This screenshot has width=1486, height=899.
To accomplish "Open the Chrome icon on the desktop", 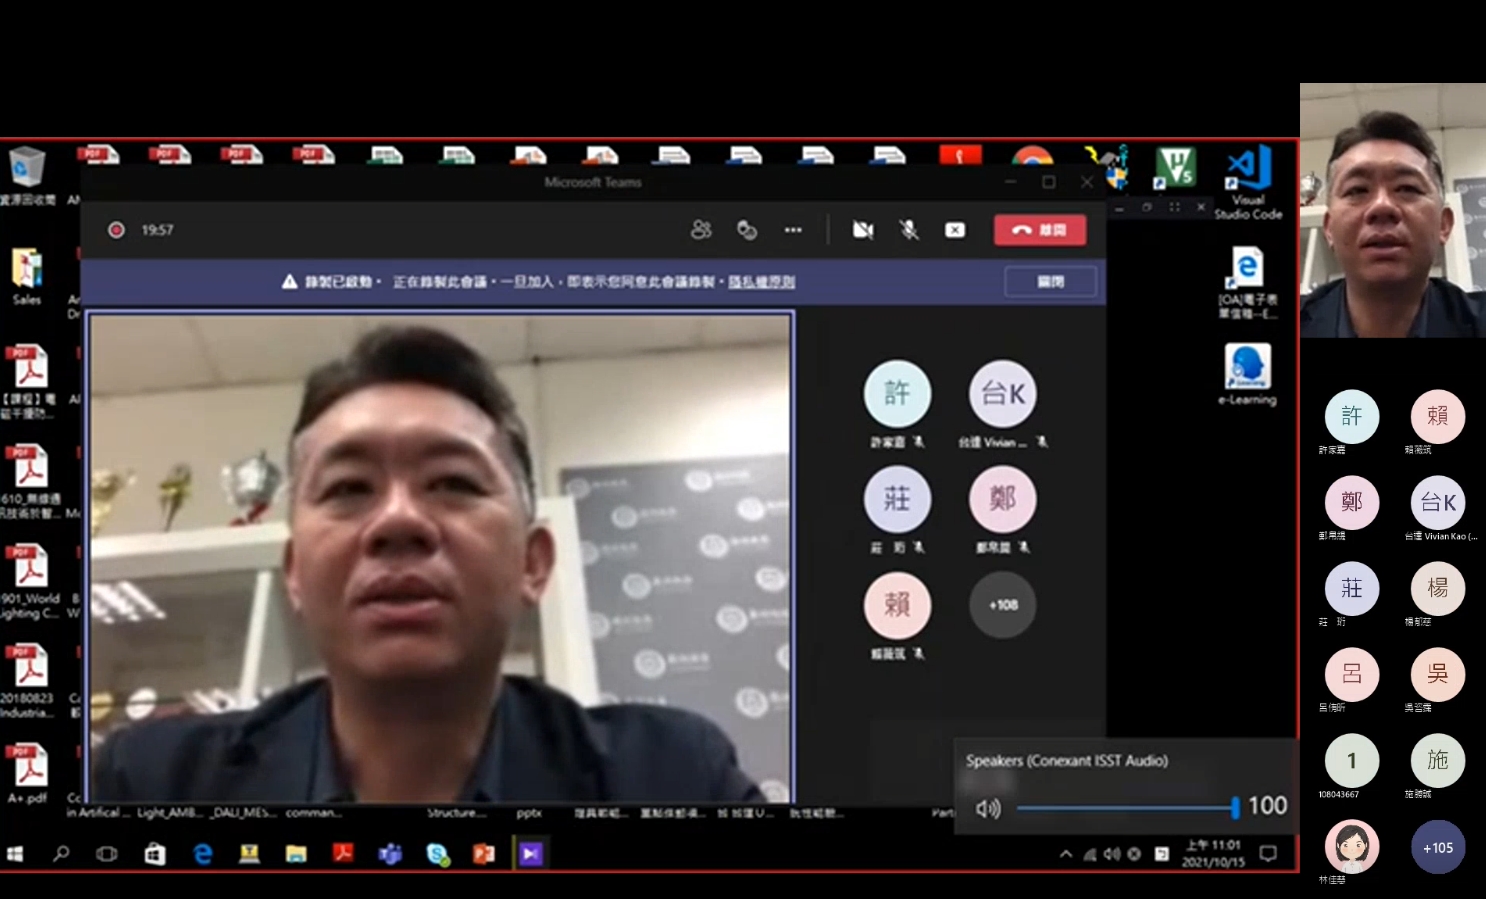I will pyautogui.click(x=1032, y=154).
